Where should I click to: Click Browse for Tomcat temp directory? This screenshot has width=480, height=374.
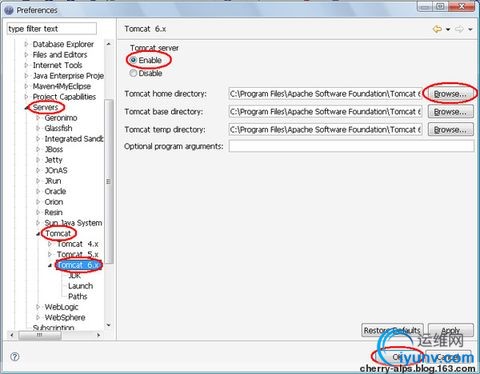(450, 130)
